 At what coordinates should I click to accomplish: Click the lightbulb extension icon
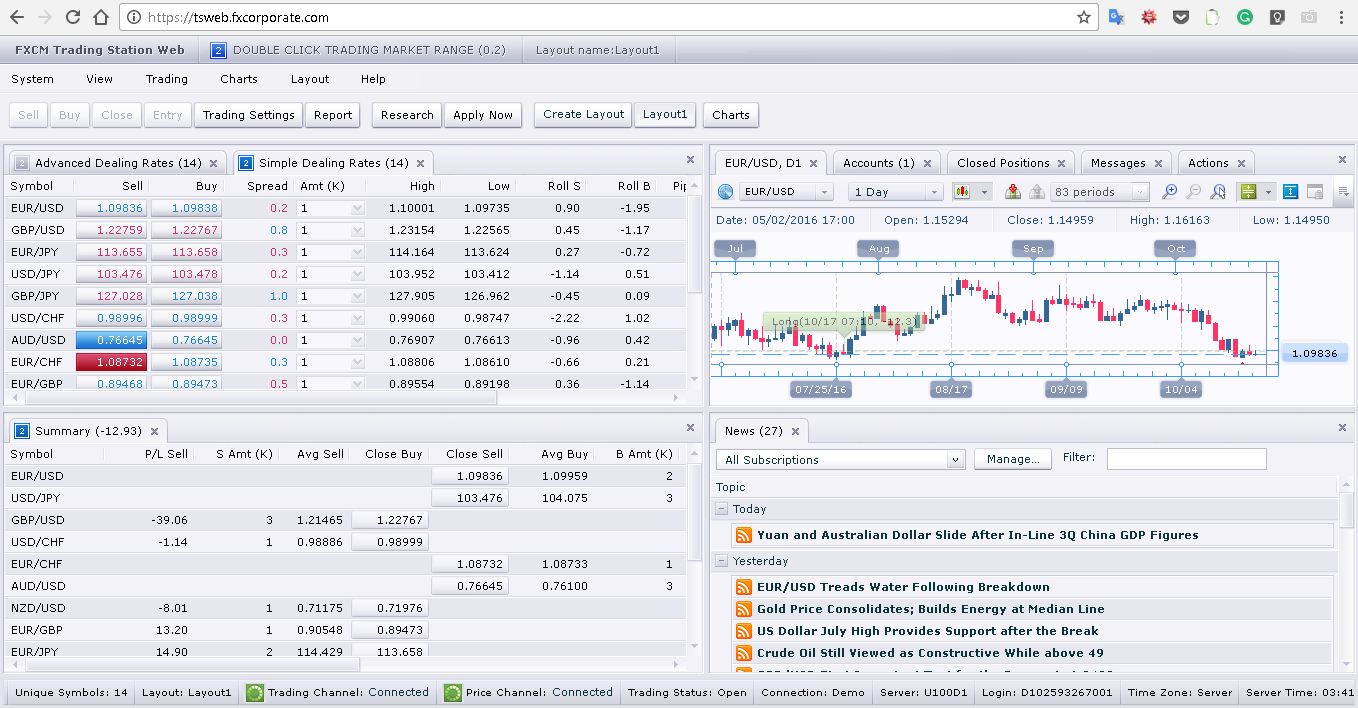coord(1277,17)
